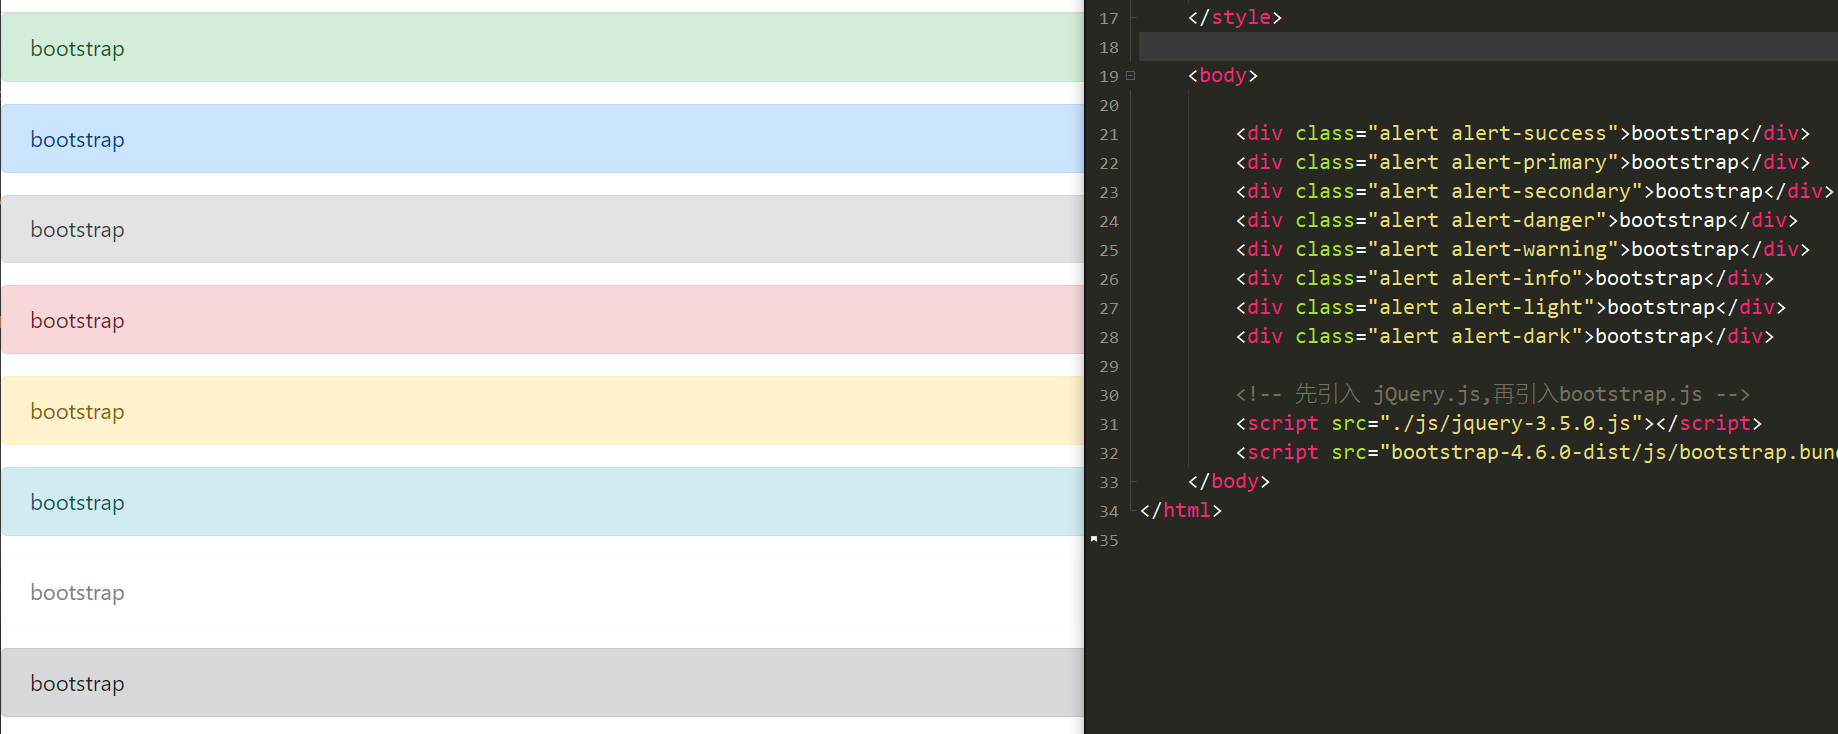The height and width of the screenshot is (734, 1838).
Task: Click the "alert alert-info" class string
Action: point(1476,278)
